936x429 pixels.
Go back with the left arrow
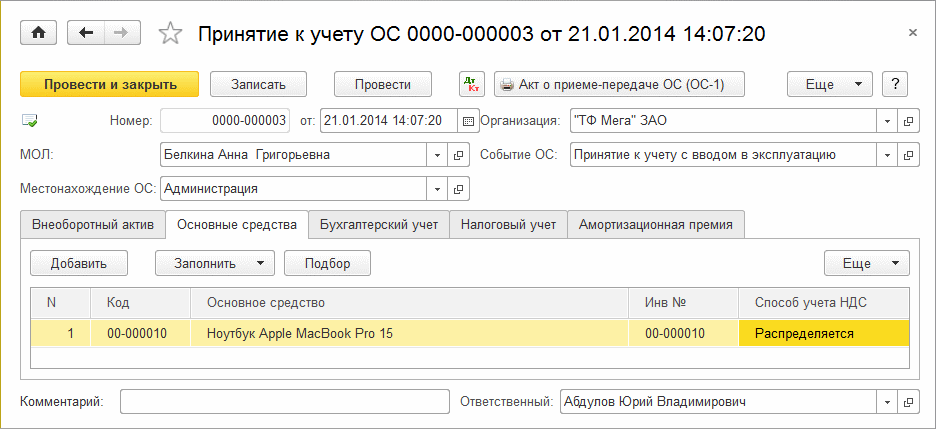click(86, 33)
